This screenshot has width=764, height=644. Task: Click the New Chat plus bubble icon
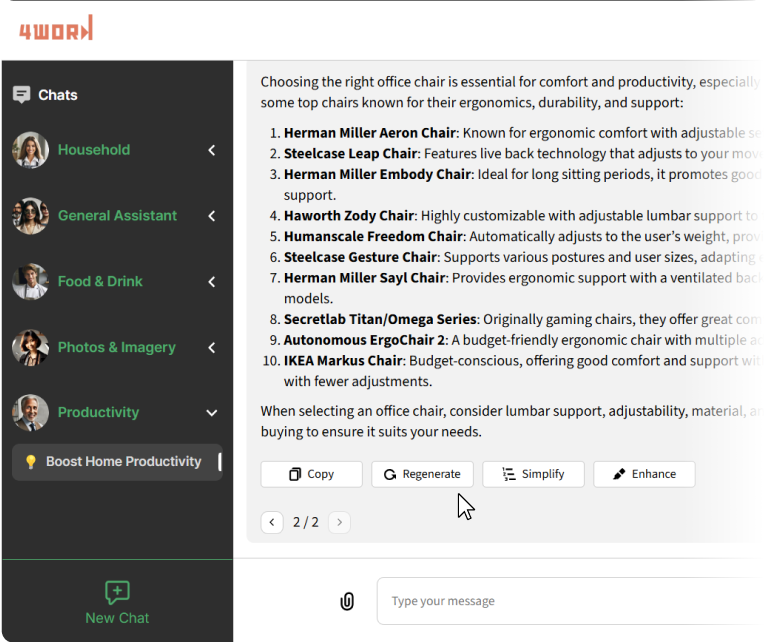pyautogui.click(x=117, y=592)
